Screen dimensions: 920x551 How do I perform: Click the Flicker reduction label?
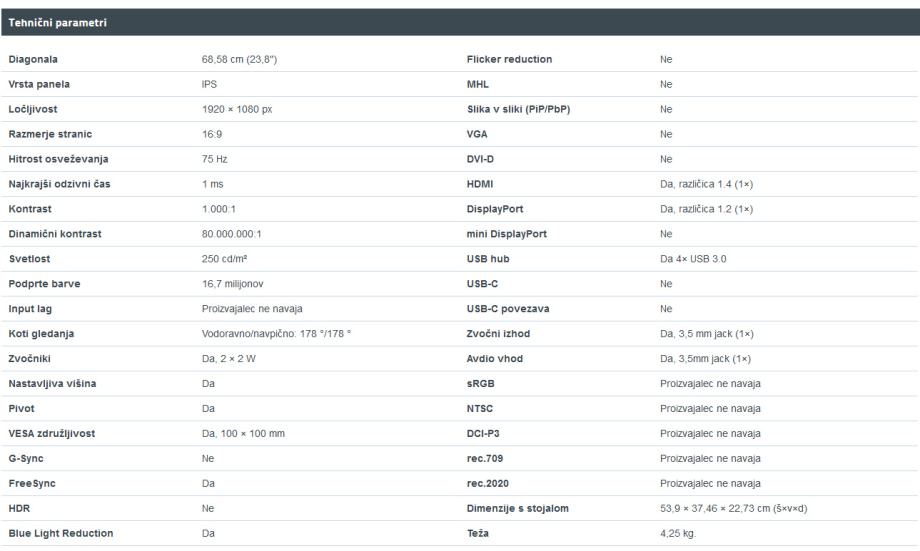click(509, 59)
